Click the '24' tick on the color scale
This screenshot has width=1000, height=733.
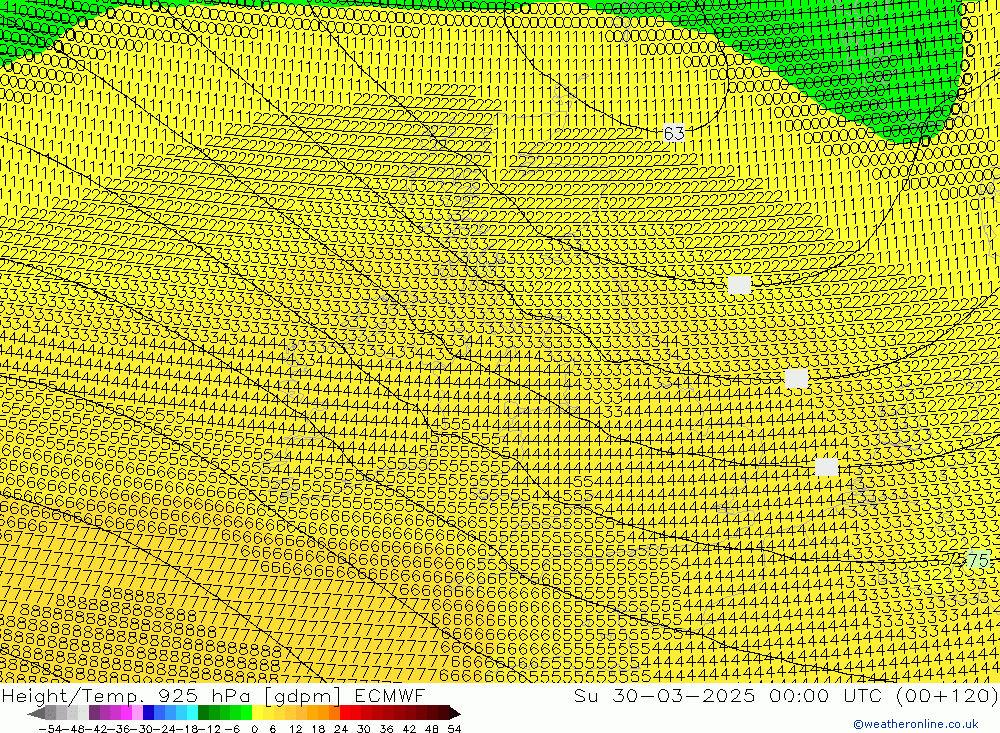[x=341, y=729]
